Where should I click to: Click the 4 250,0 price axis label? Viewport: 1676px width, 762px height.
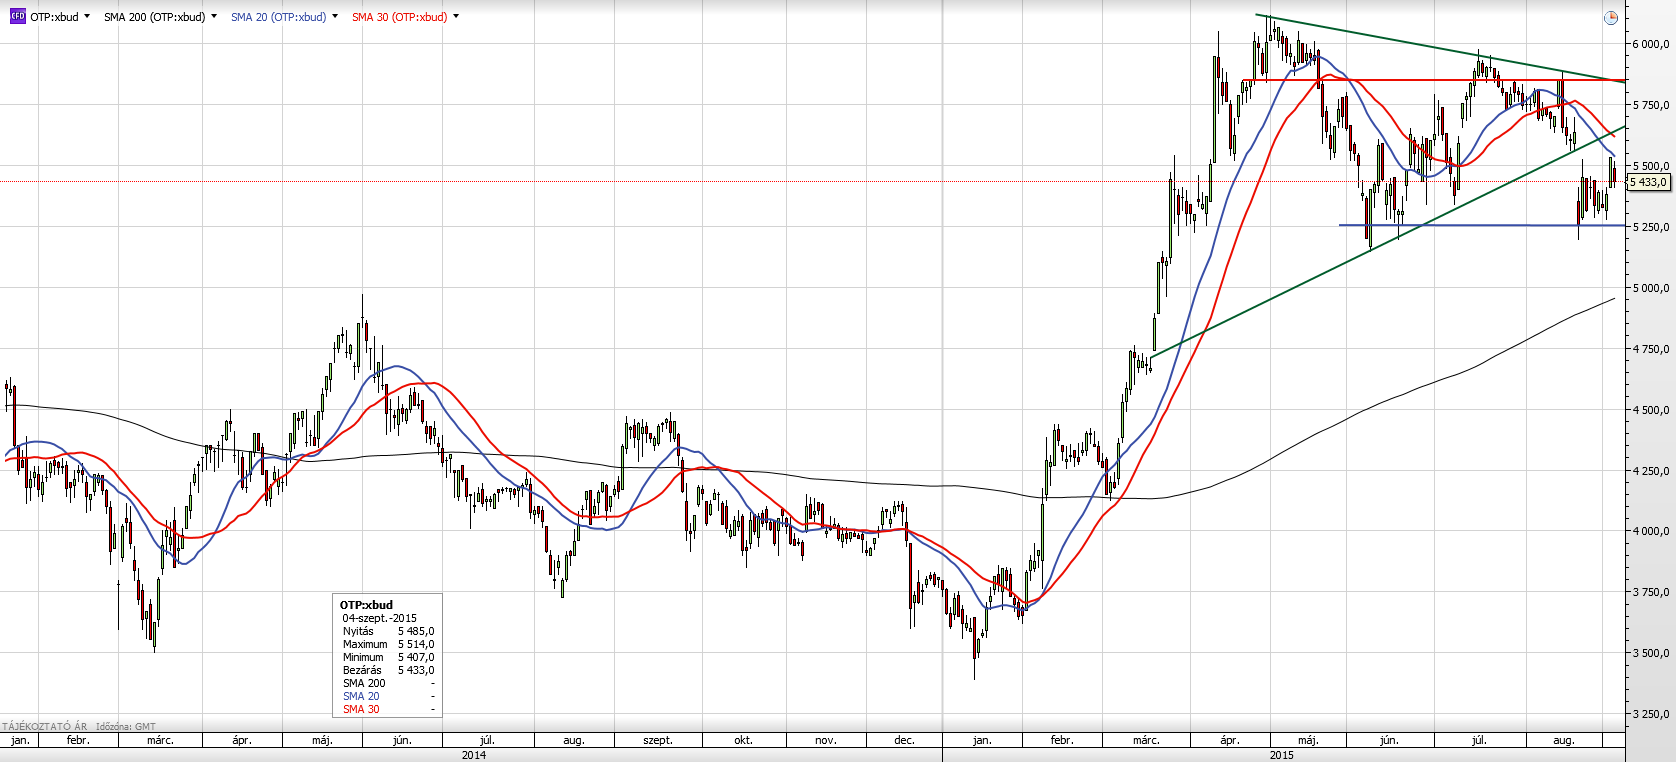[x=1650, y=471]
